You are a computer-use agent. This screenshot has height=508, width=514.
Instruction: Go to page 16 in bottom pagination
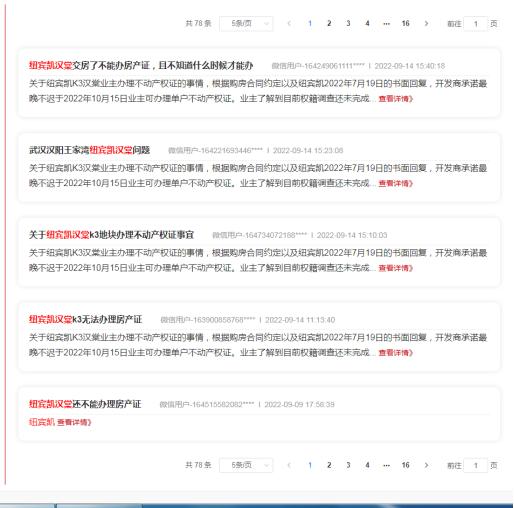[x=405, y=465]
